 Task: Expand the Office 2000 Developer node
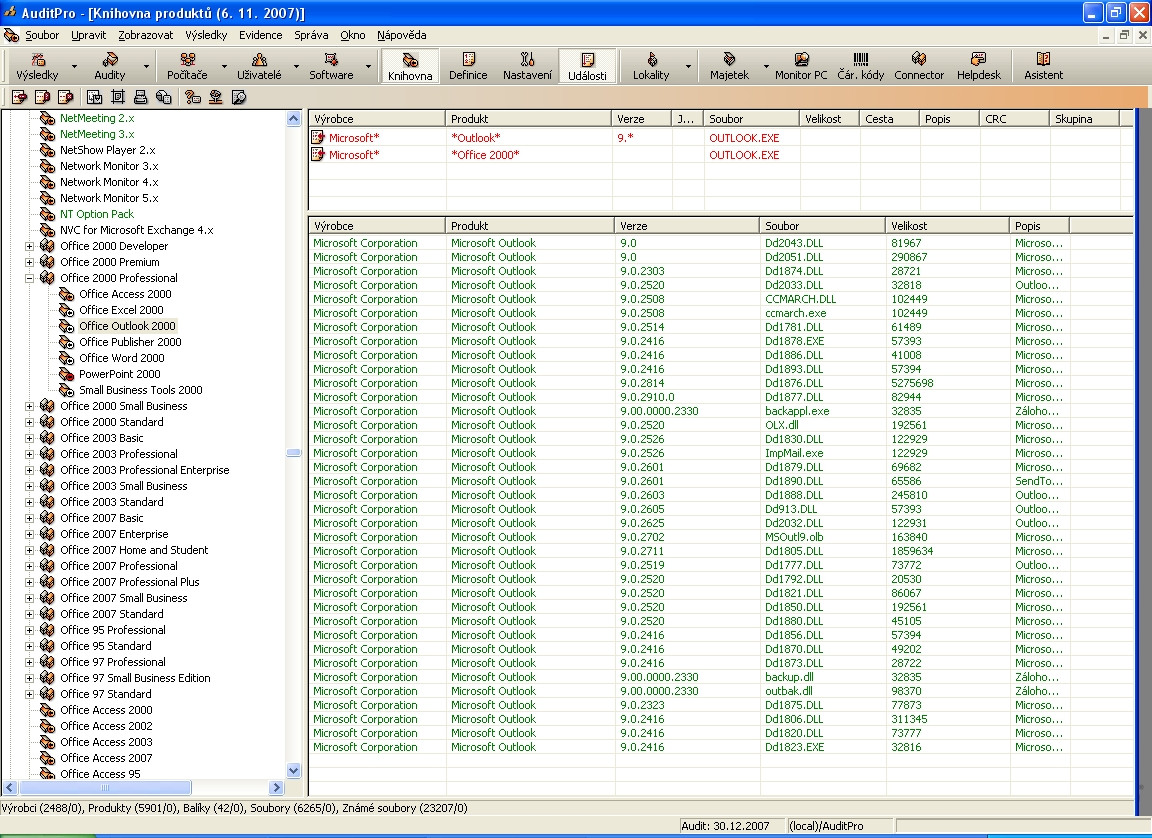point(29,246)
